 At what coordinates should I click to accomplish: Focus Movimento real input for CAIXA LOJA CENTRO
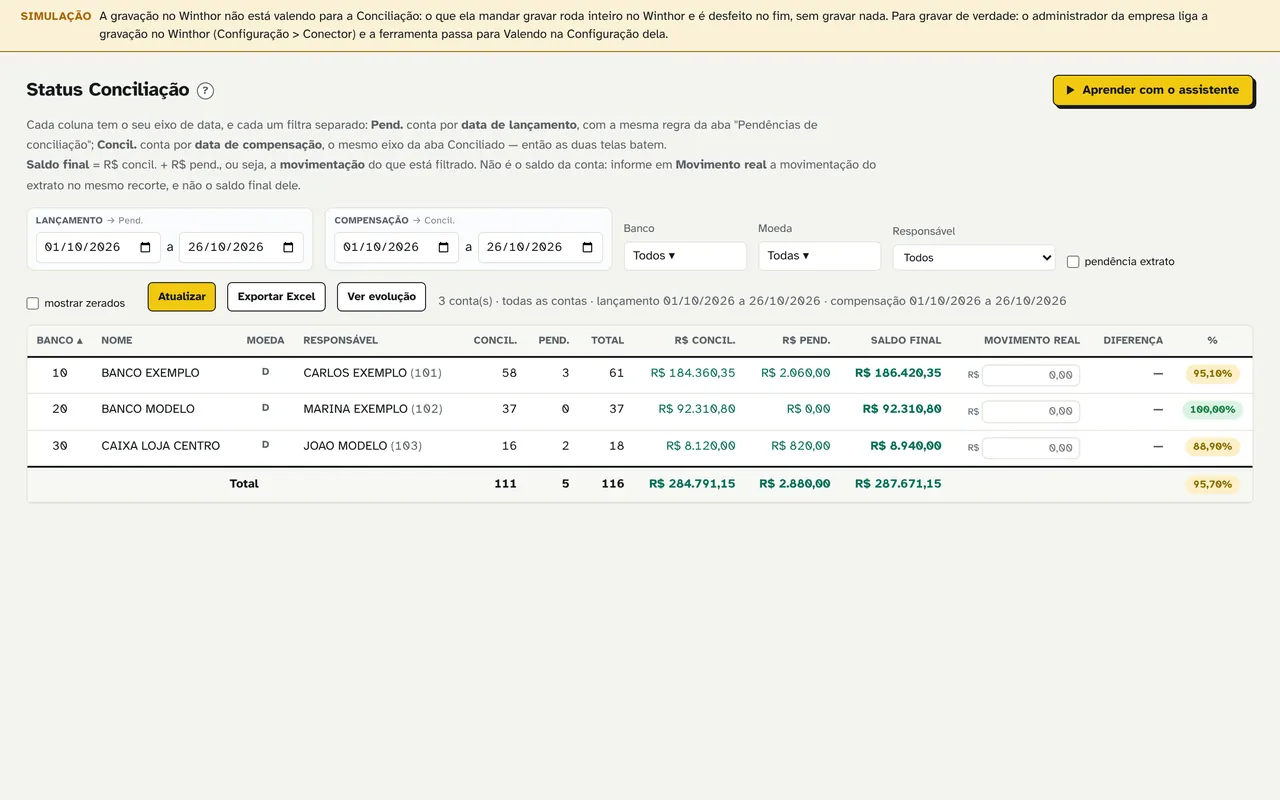pos(1031,448)
